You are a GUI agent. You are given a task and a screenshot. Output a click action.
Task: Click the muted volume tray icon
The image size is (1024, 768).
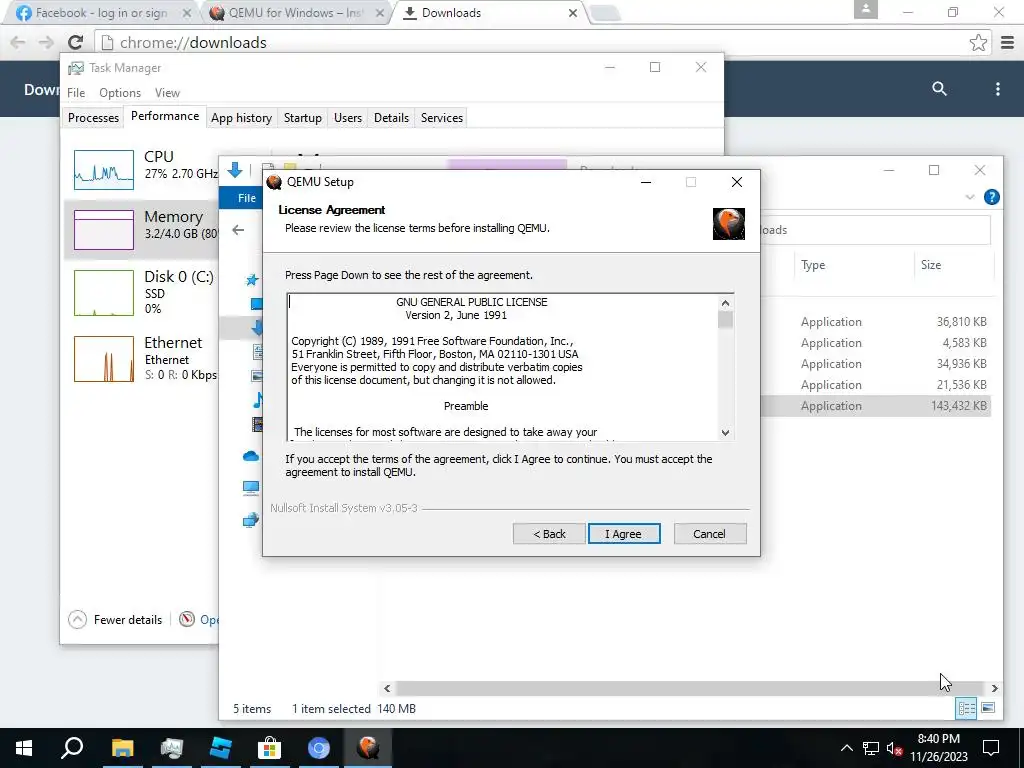pyautogui.click(x=895, y=748)
